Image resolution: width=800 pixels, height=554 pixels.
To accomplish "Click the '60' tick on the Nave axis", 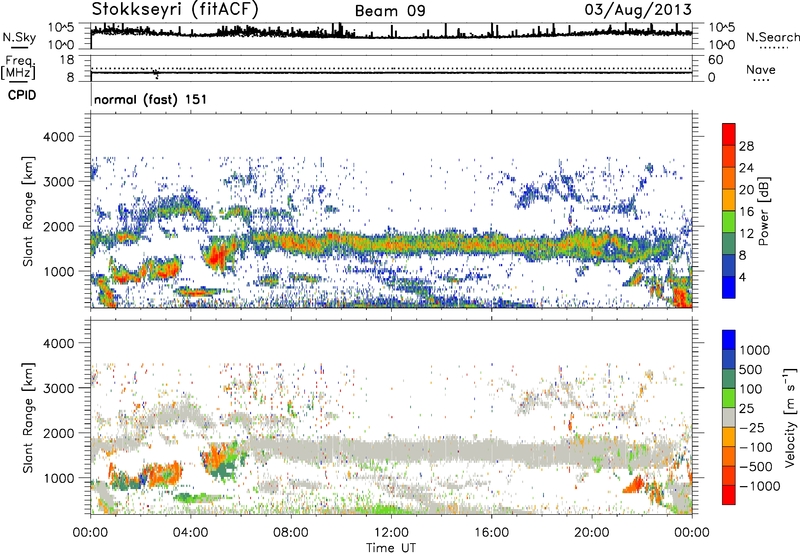I will point(715,60).
